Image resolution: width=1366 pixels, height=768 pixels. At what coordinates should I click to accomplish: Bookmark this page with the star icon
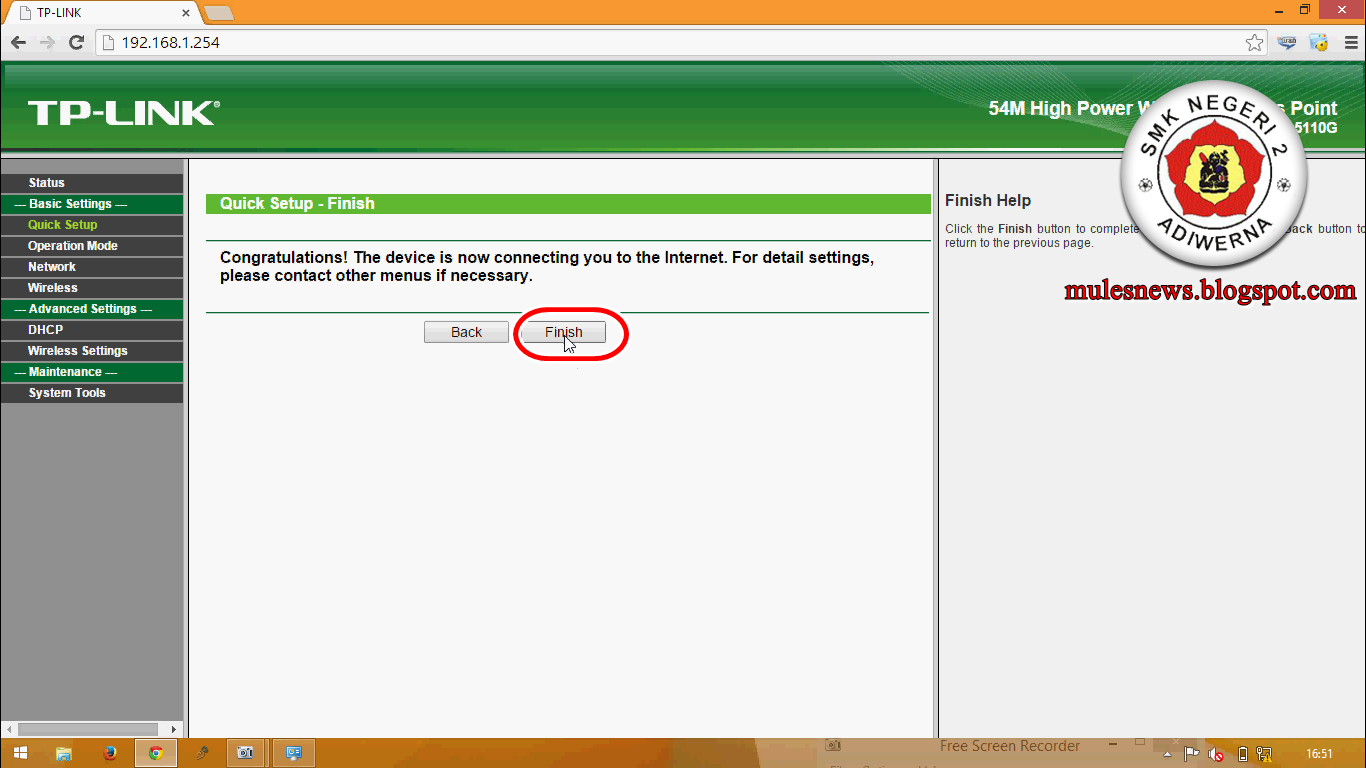coord(1254,43)
